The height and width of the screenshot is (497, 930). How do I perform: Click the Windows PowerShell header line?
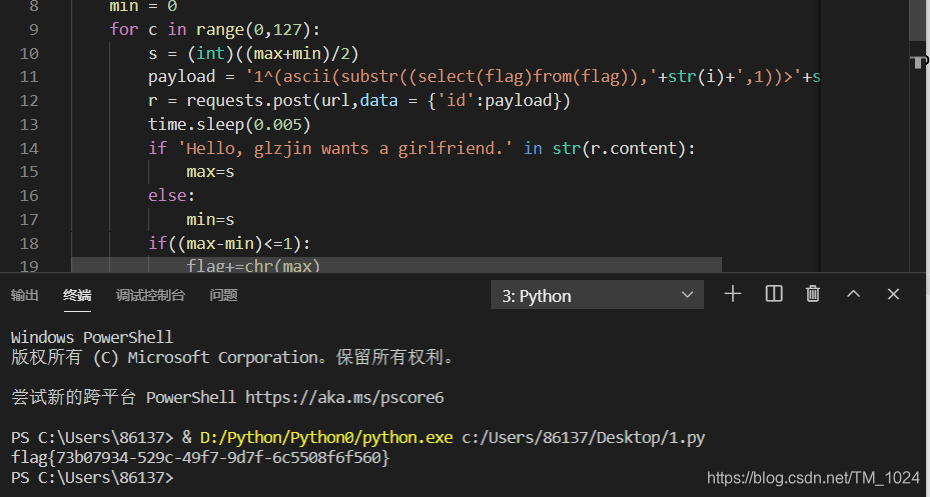[x=92, y=337]
